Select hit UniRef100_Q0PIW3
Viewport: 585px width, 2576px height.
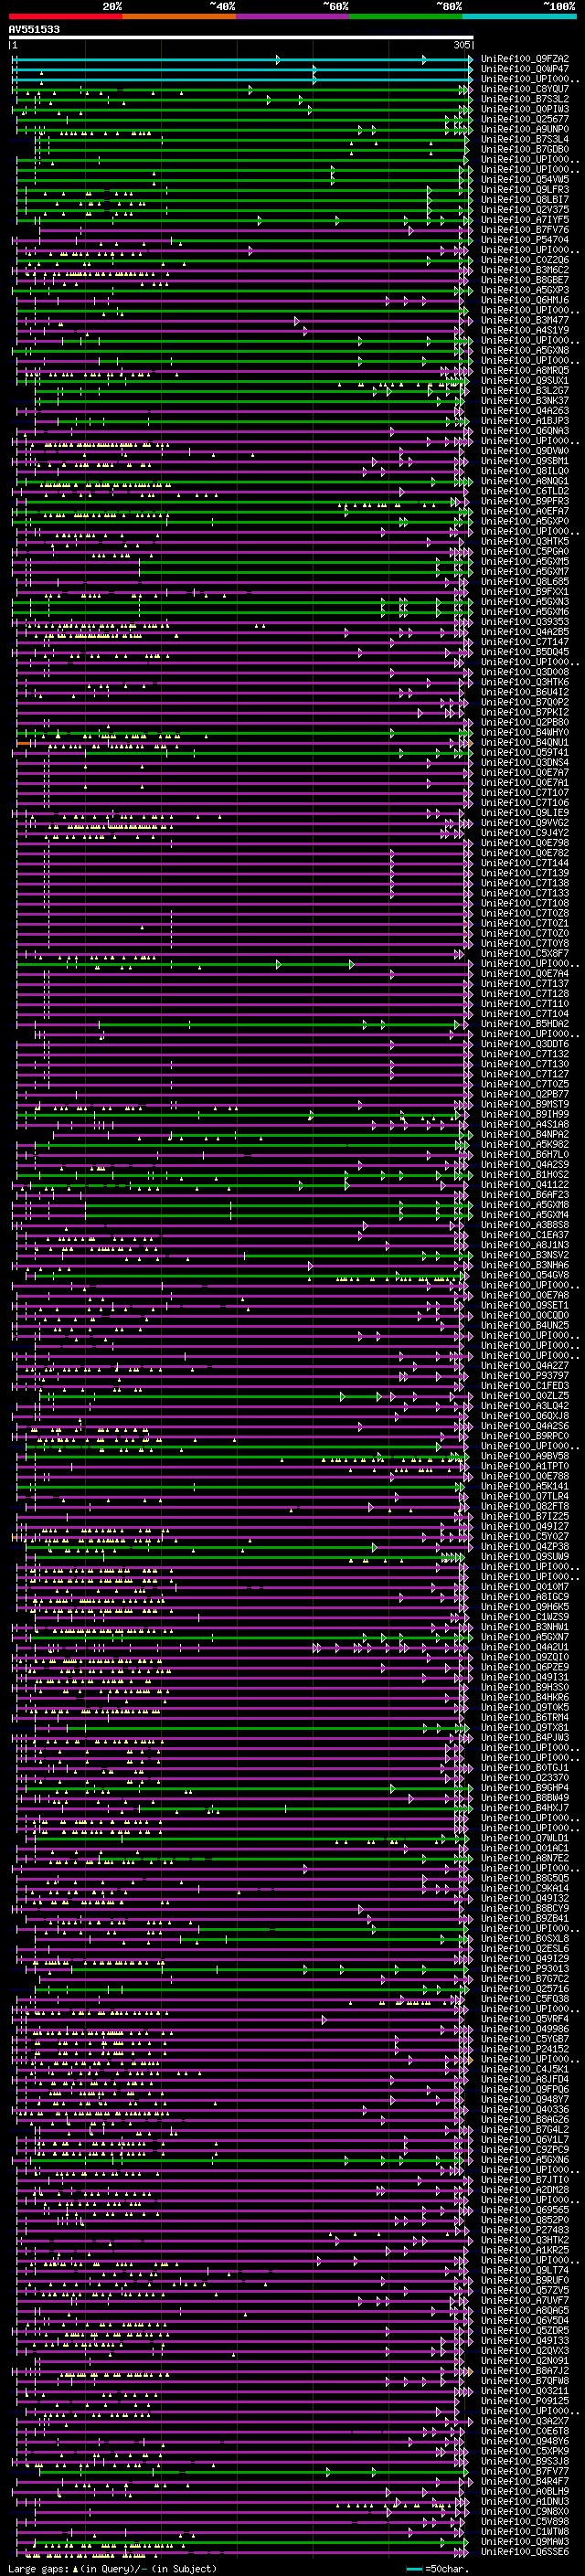pos(525,109)
